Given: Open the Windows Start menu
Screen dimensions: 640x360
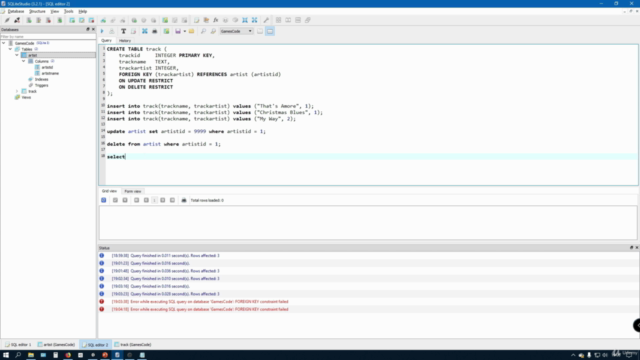Looking at the screenshot, I should (6, 355).
